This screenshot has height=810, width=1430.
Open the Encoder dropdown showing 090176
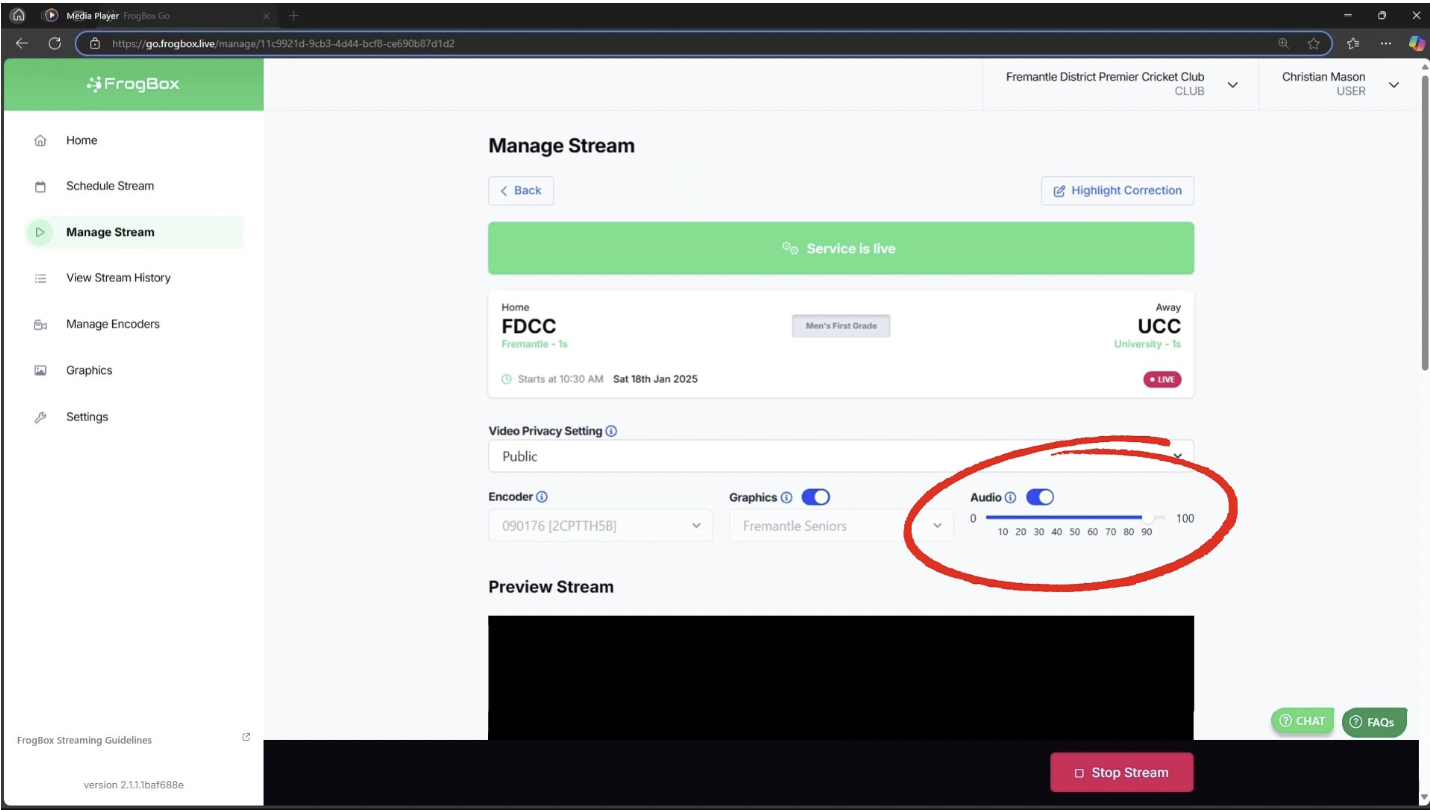tap(600, 526)
